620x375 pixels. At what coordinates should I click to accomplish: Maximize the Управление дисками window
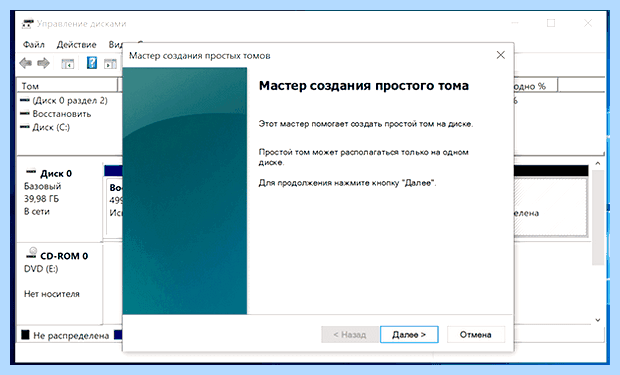(x=551, y=23)
